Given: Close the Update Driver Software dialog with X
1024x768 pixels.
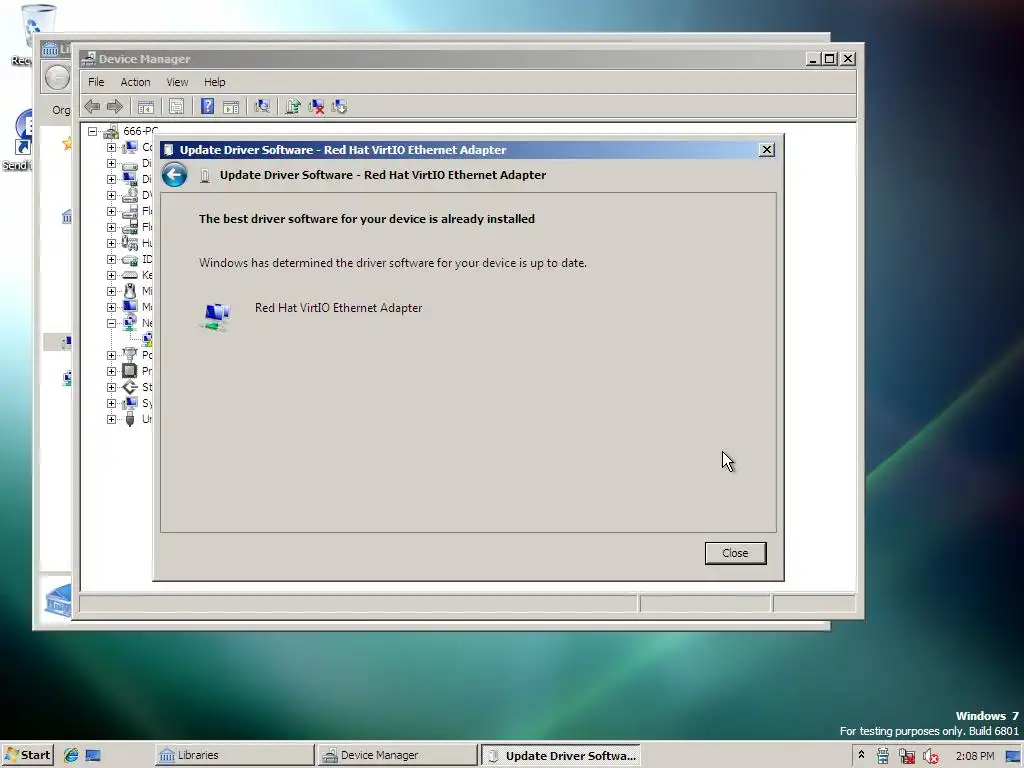Looking at the screenshot, I should pyautogui.click(x=767, y=150).
